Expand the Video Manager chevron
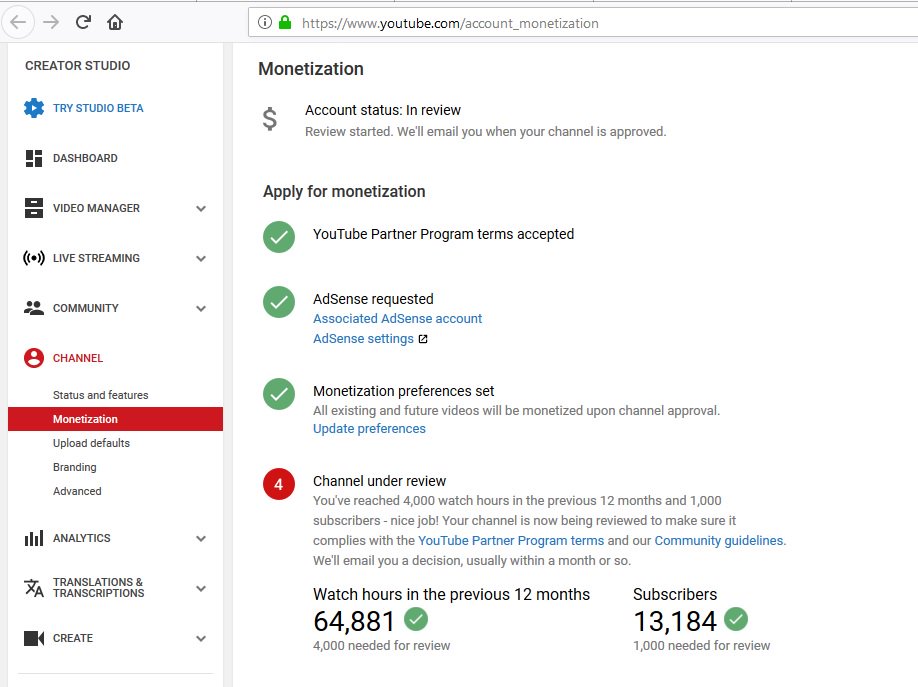The width and height of the screenshot is (918, 687). (201, 209)
